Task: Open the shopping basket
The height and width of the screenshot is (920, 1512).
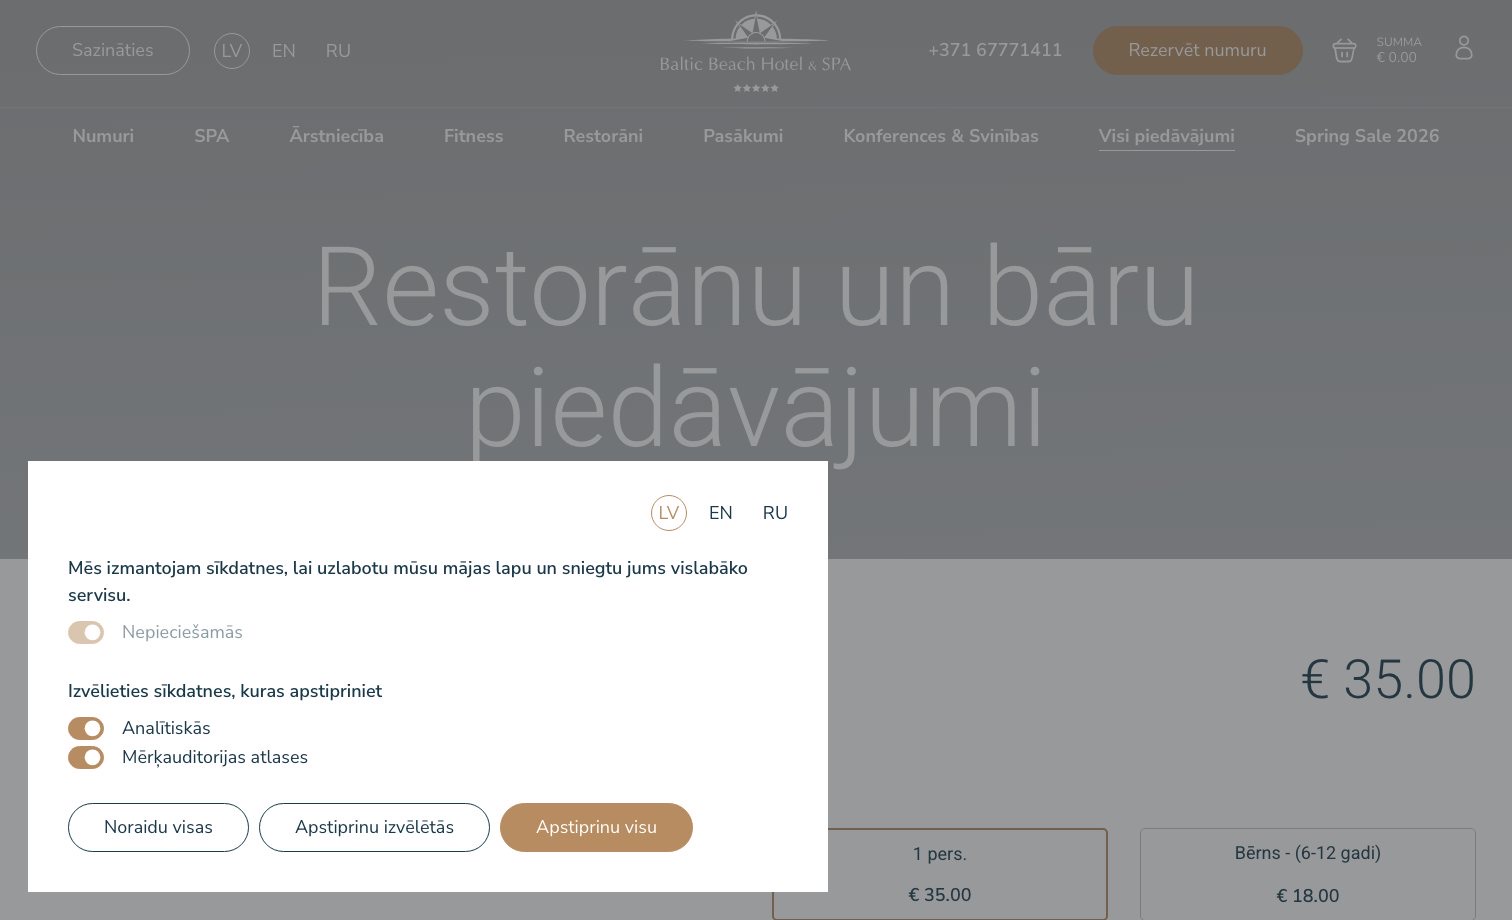Action: [1344, 50]
